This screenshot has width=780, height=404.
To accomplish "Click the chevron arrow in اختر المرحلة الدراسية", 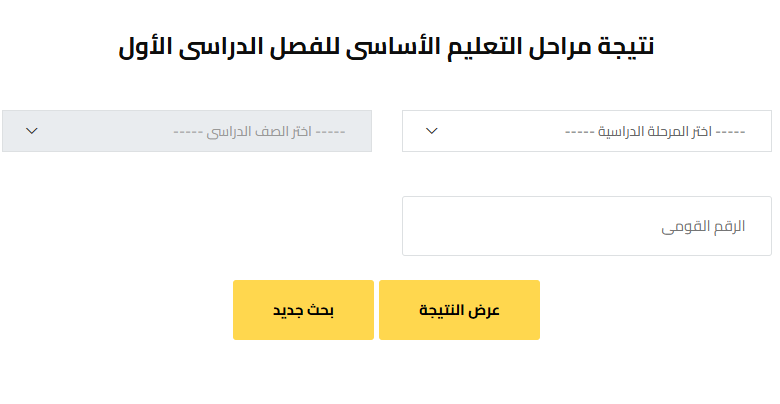I will pos(432,131).
